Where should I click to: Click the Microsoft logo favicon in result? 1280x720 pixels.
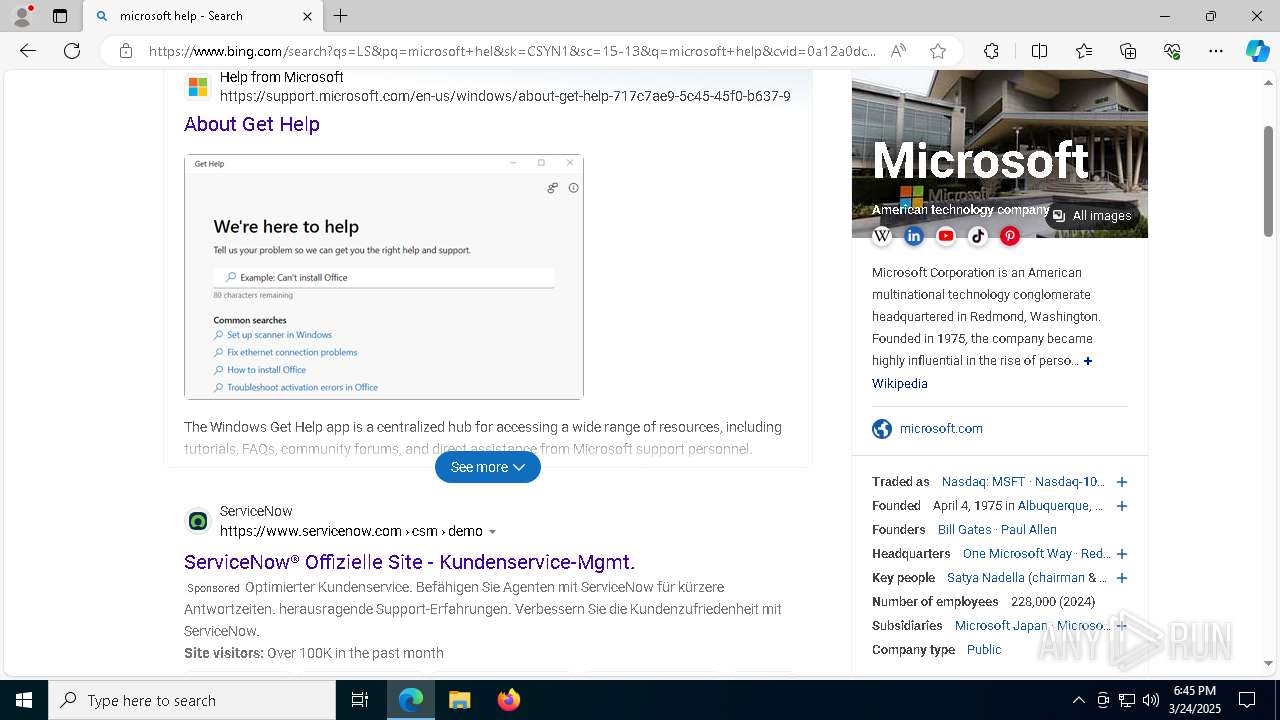click(198, 87)
